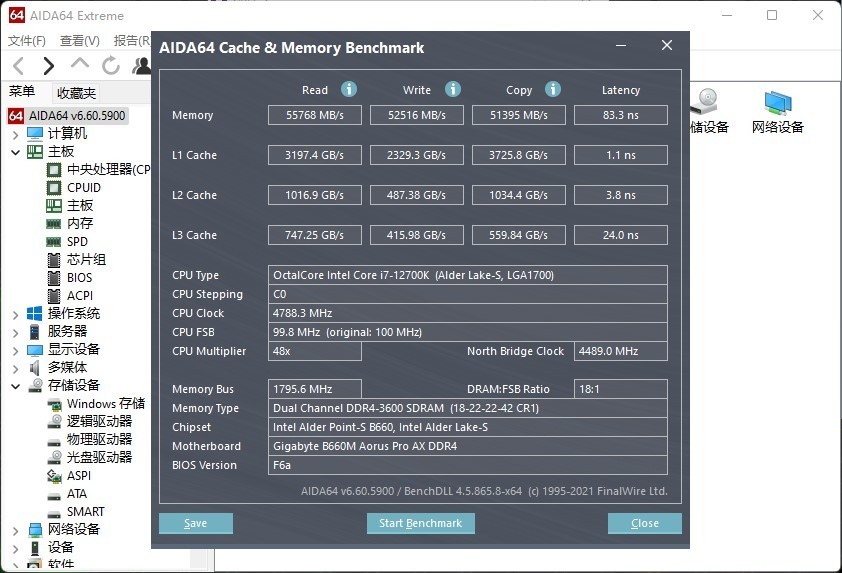Collapse the 存储设备 node
842x573 pixels.
16,386
